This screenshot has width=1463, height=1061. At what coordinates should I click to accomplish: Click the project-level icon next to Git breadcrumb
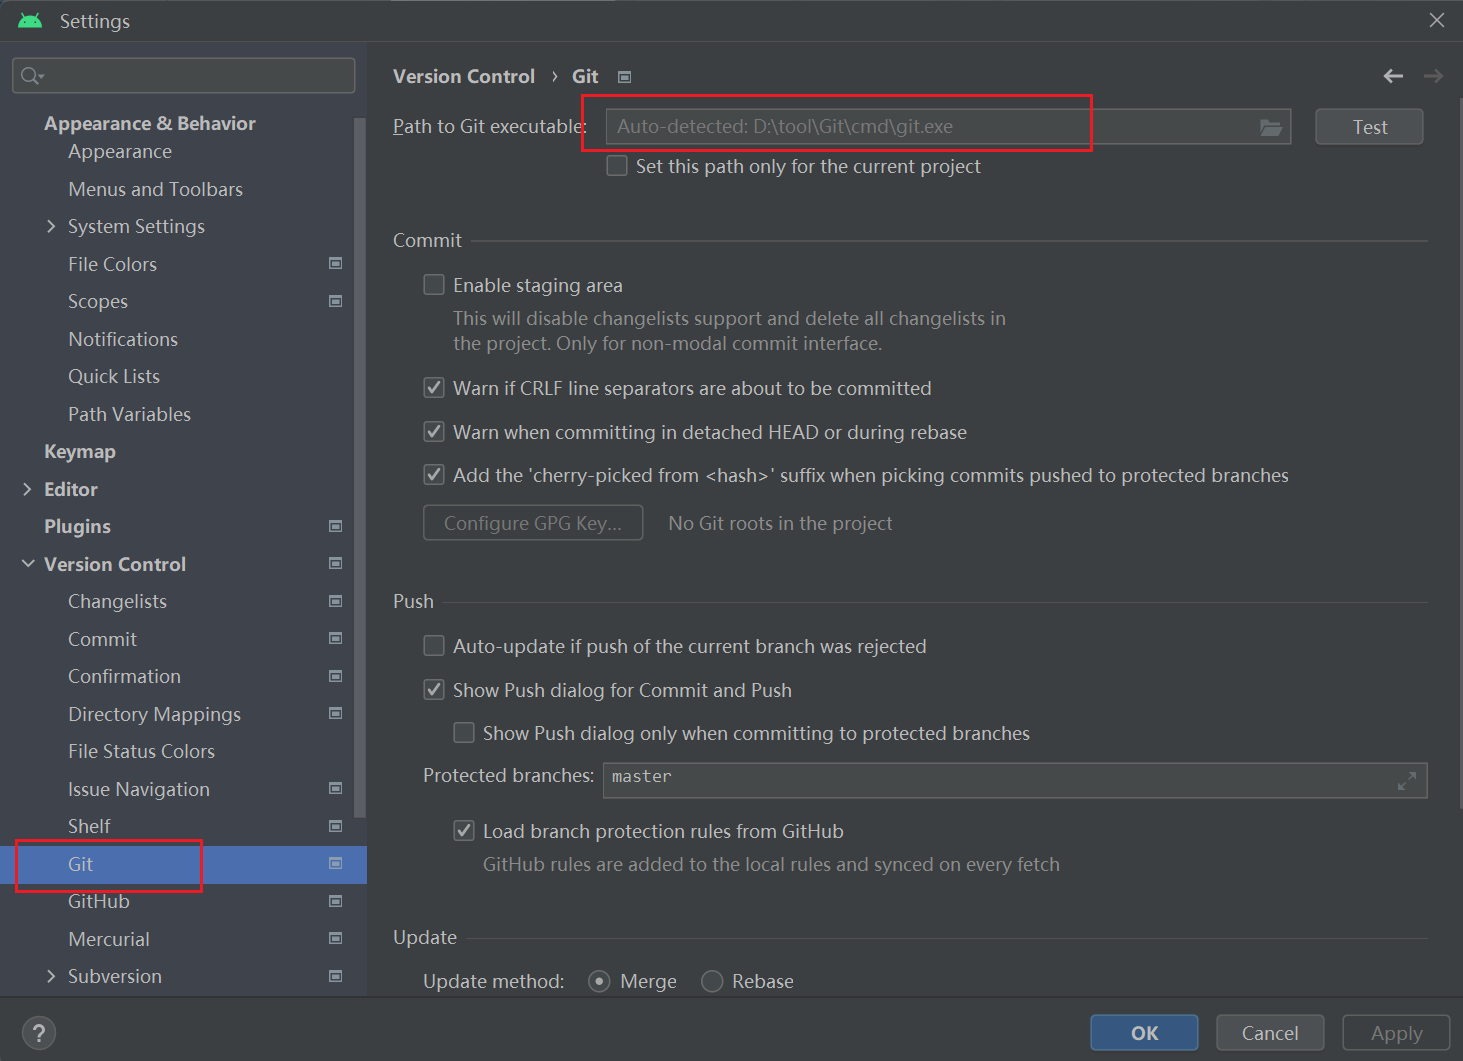click(x=624, y=77)
